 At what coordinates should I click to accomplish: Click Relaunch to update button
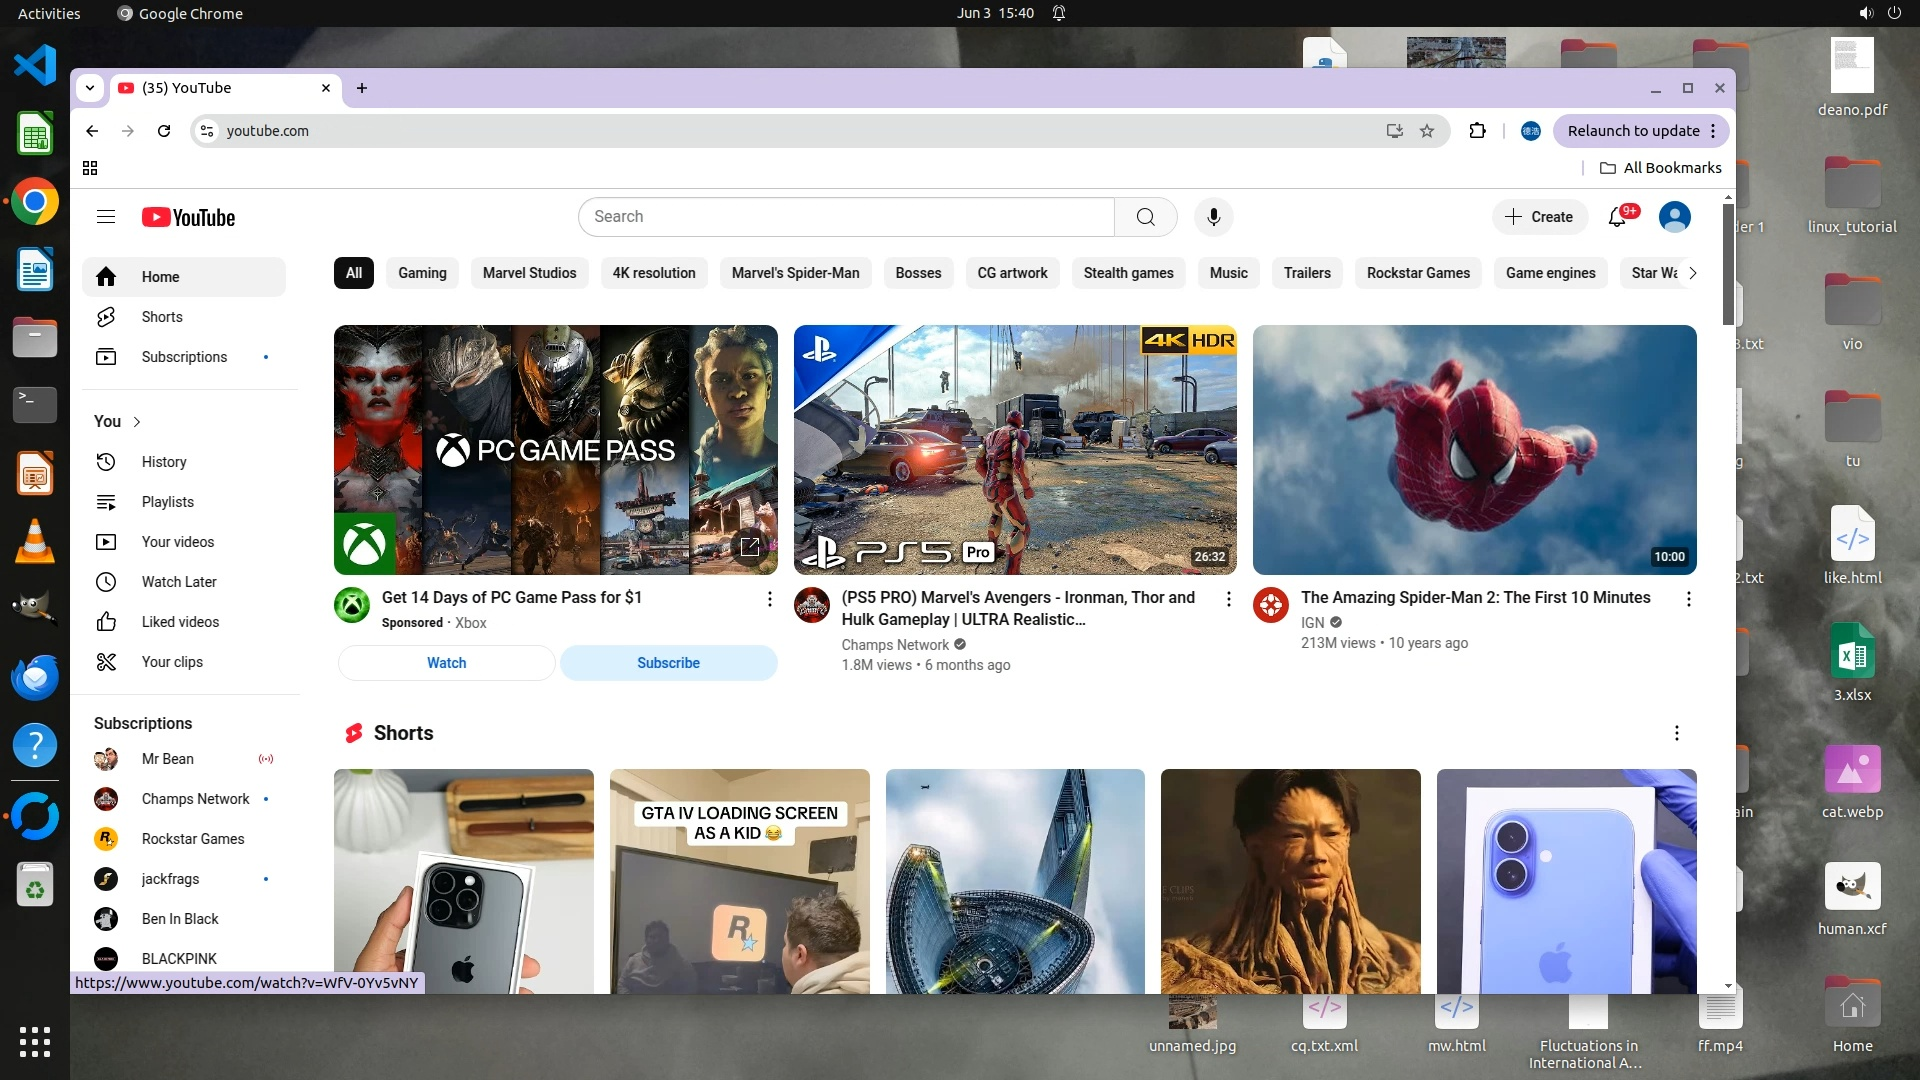tap(1633, 131)
